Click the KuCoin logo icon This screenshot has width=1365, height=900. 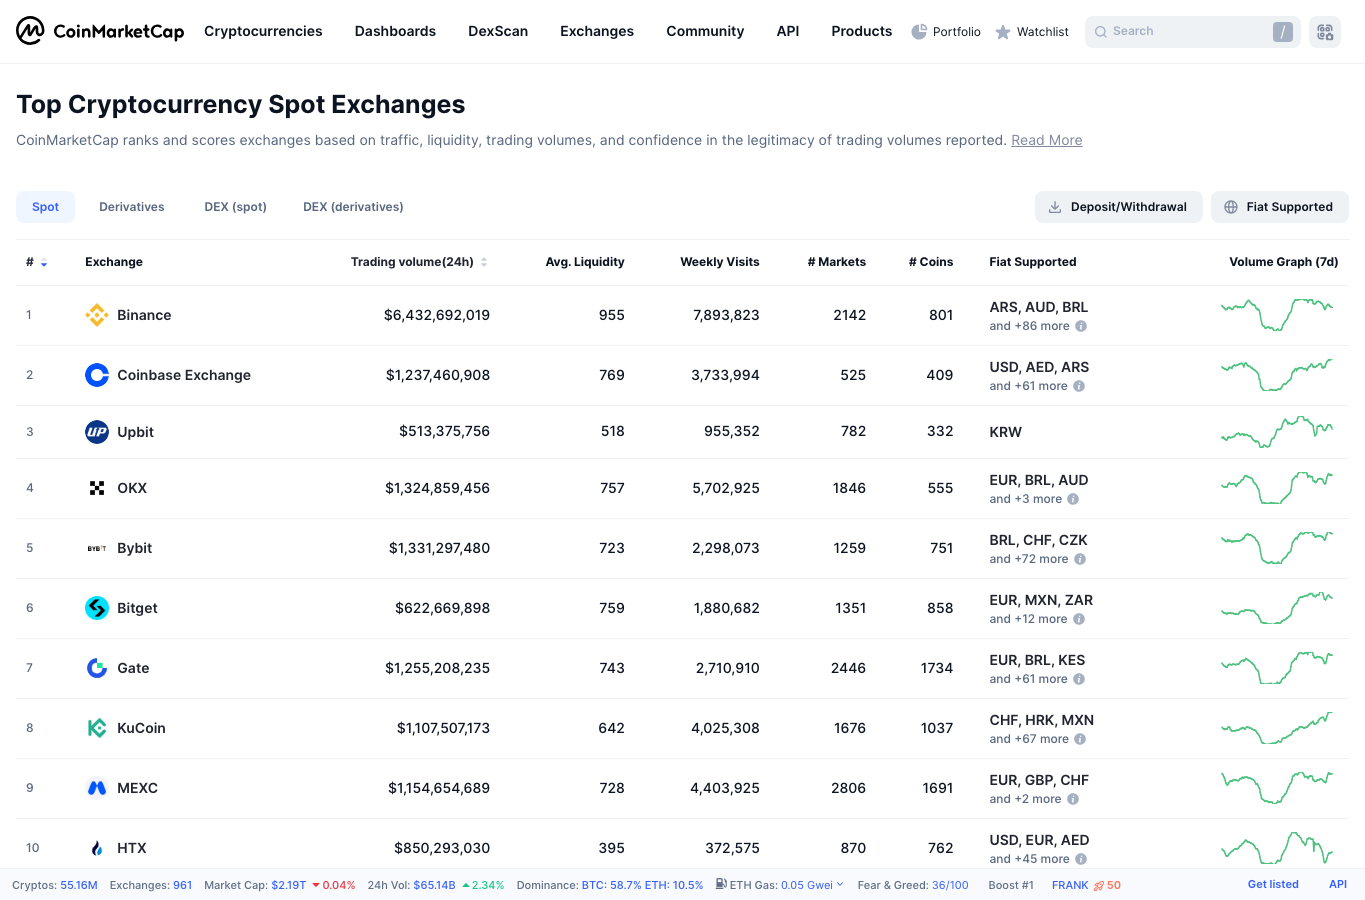pyautogui.click(x=97, y=728)
